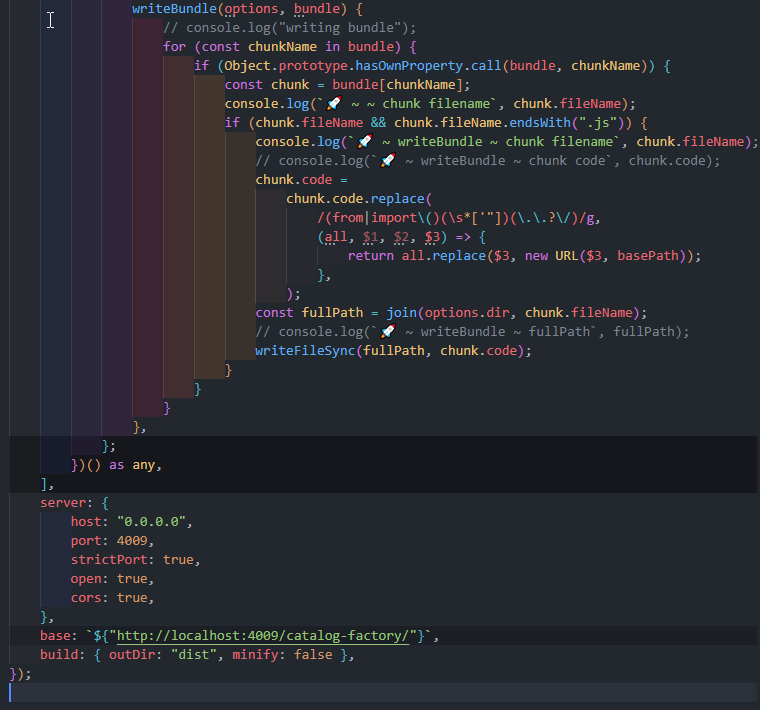760x710 pixels.
Task: Click the writeBundle method name
Action: point(174,9)
